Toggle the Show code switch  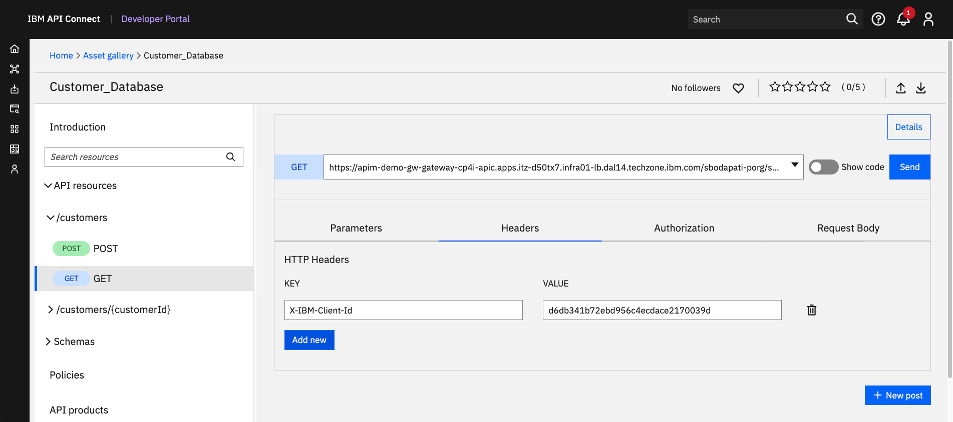point(824,167)
